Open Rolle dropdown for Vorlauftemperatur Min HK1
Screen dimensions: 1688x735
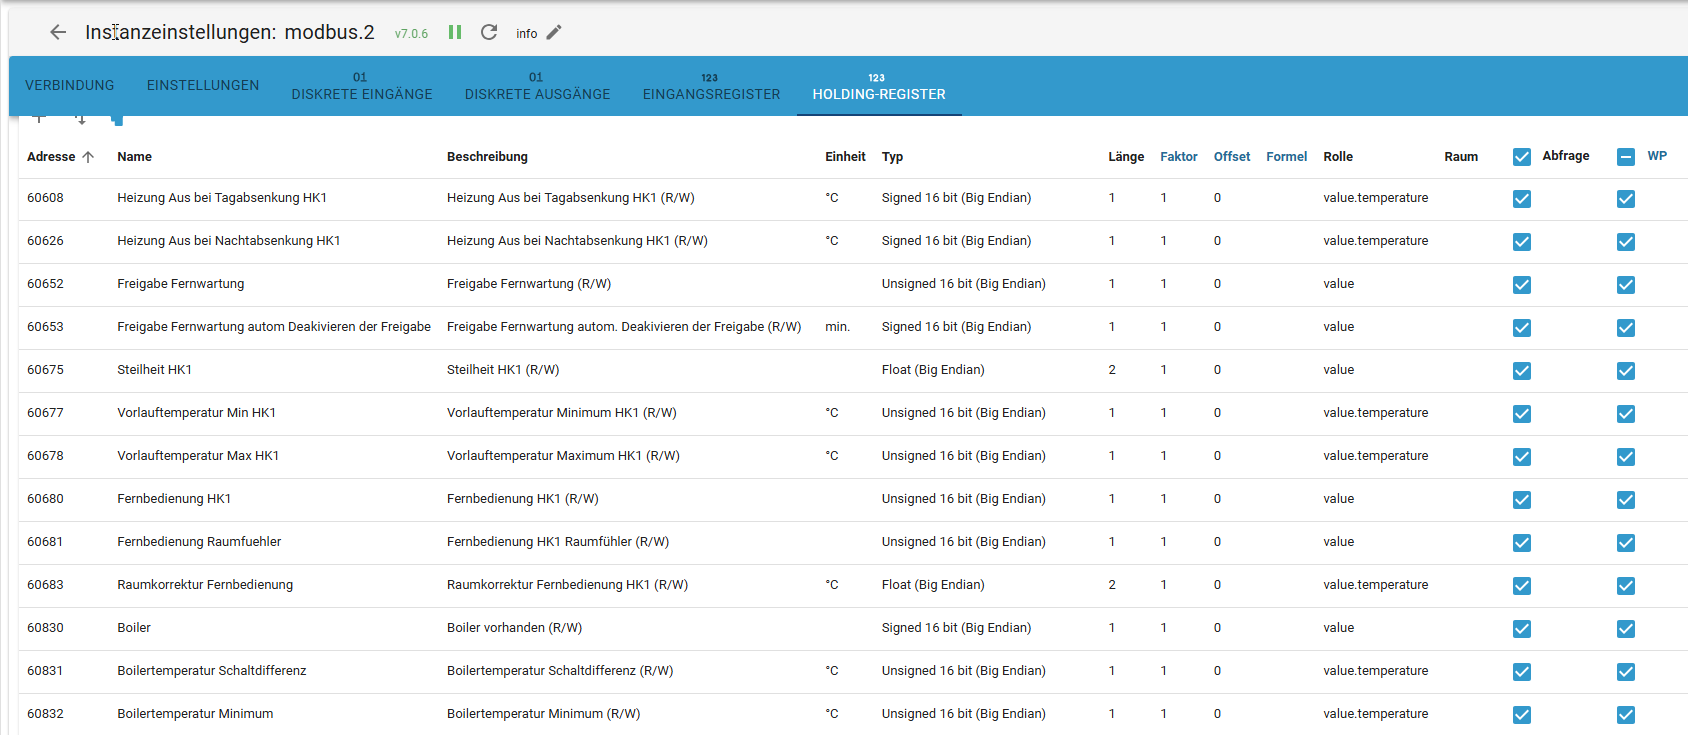1375,413
